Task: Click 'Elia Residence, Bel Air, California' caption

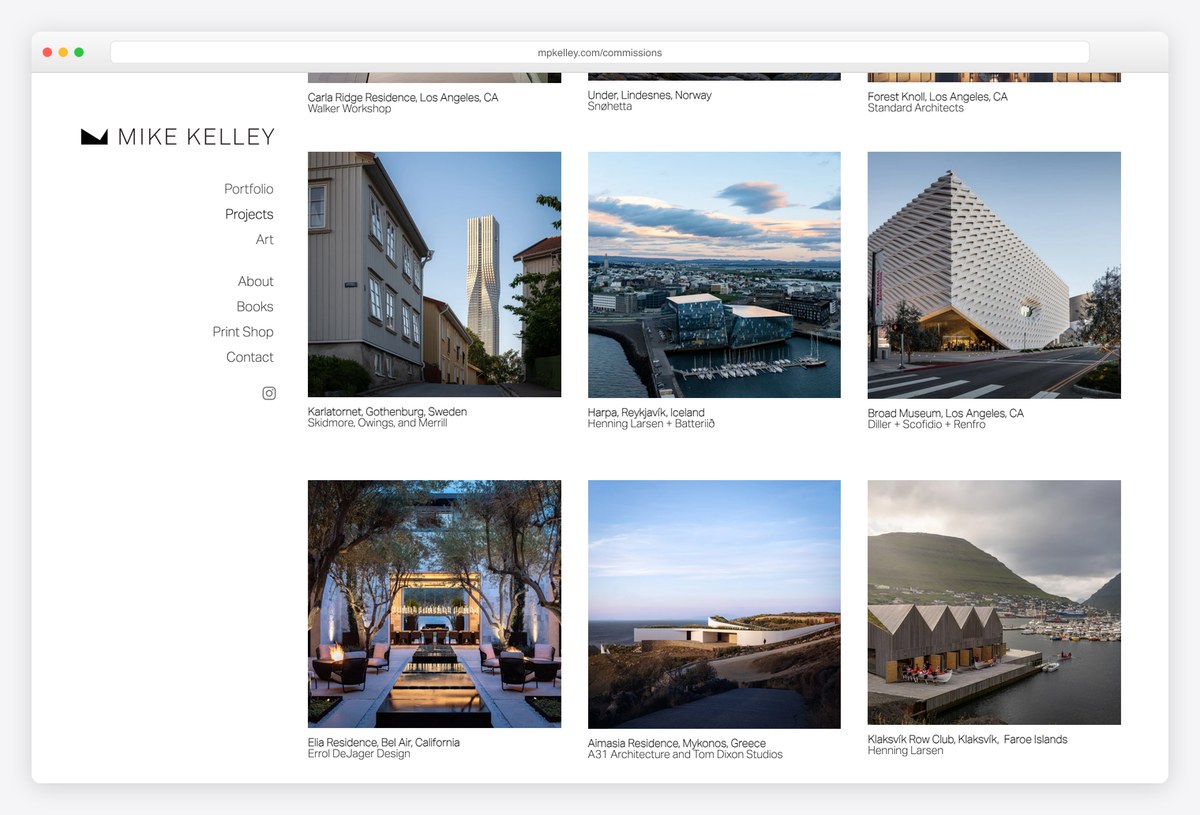Action: 384,743
